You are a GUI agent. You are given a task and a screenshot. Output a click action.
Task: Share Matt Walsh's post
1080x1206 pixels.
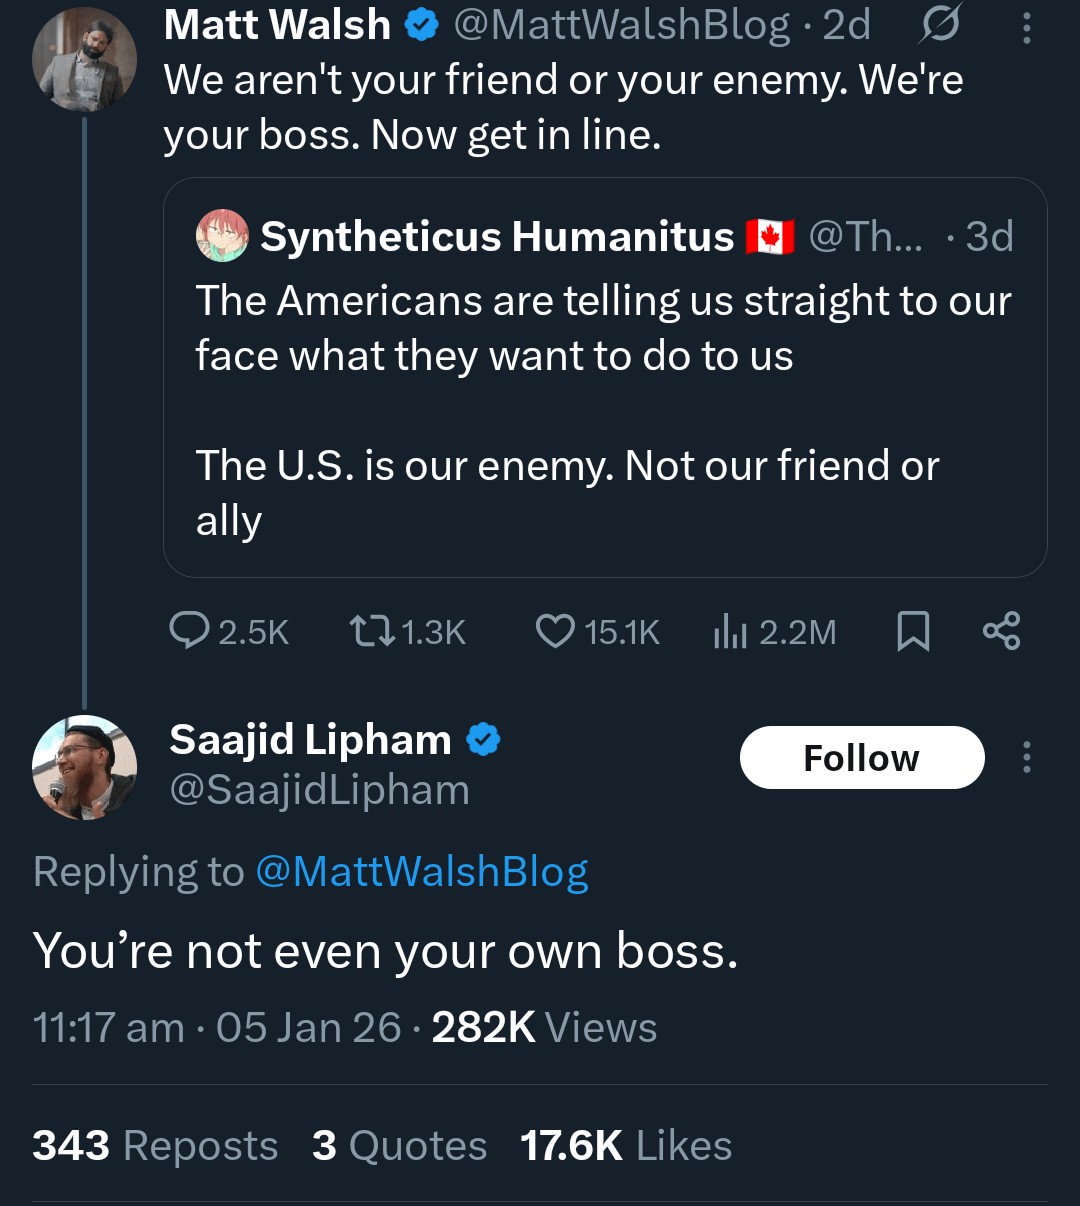[x=1001, y=631]
